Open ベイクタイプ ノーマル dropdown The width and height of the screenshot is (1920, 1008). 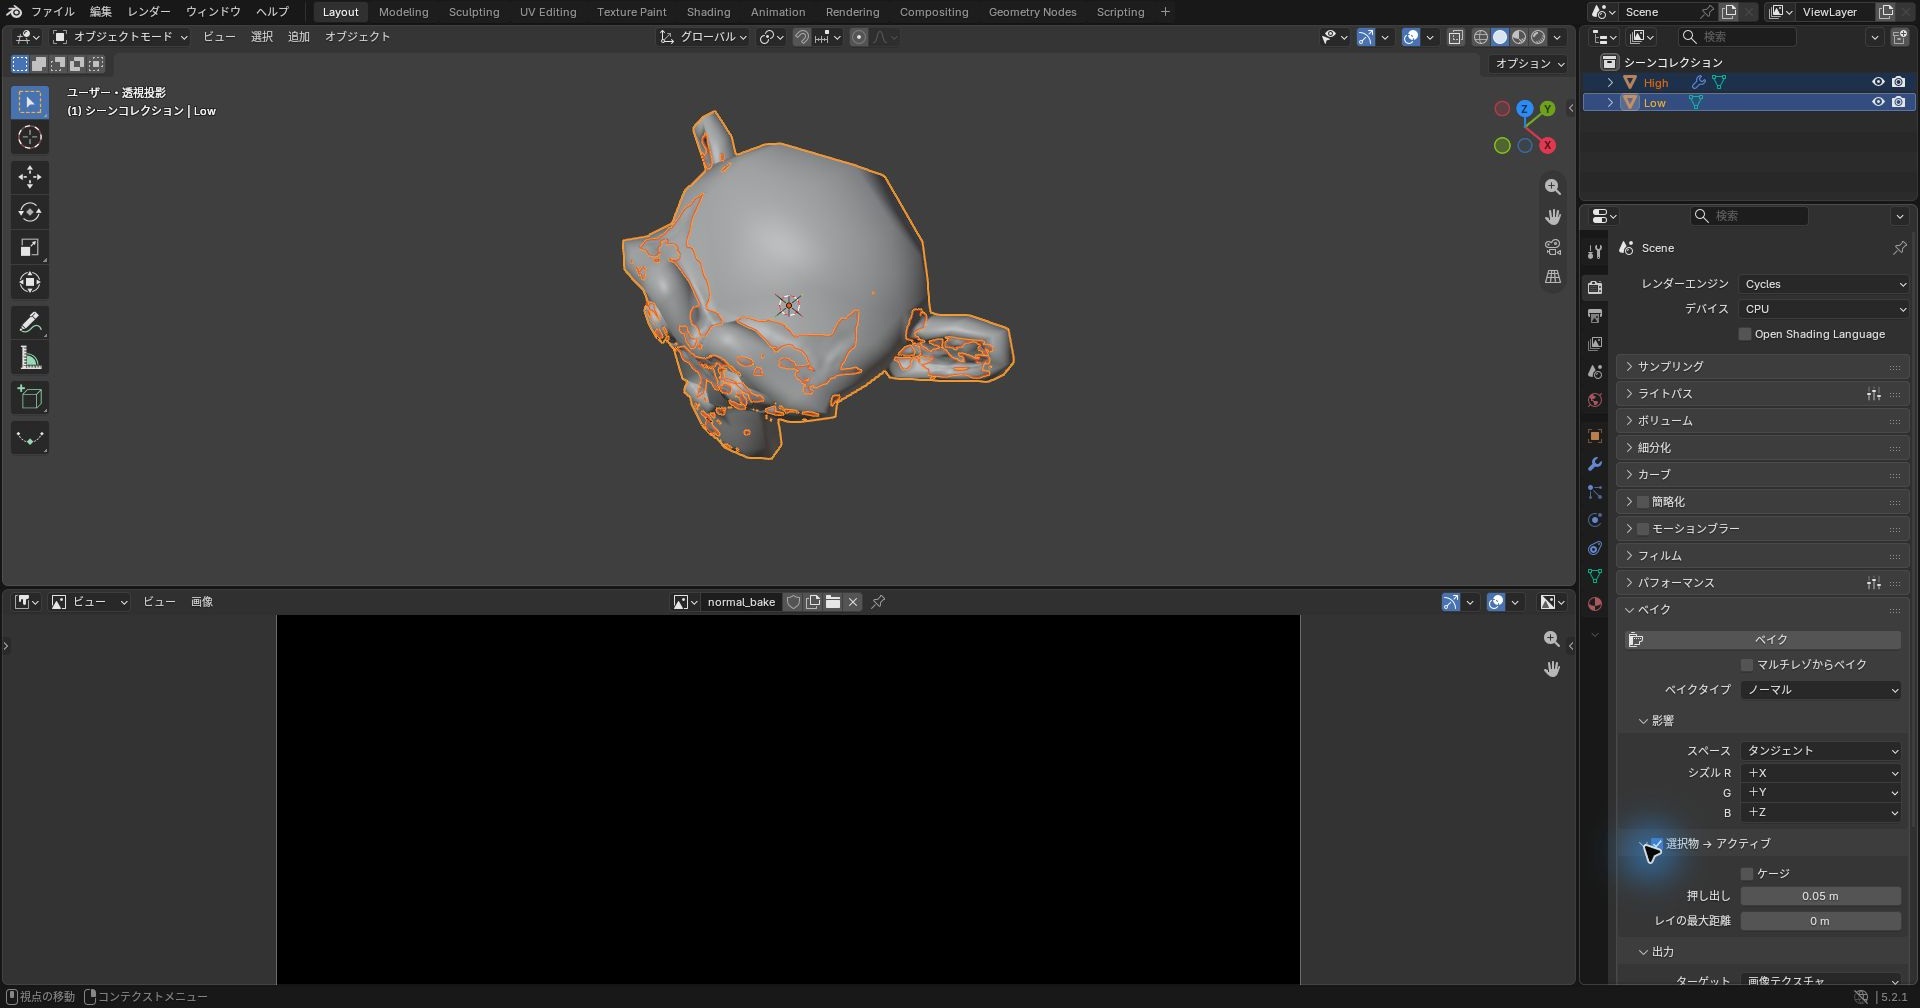click(x=1821, y=690)
